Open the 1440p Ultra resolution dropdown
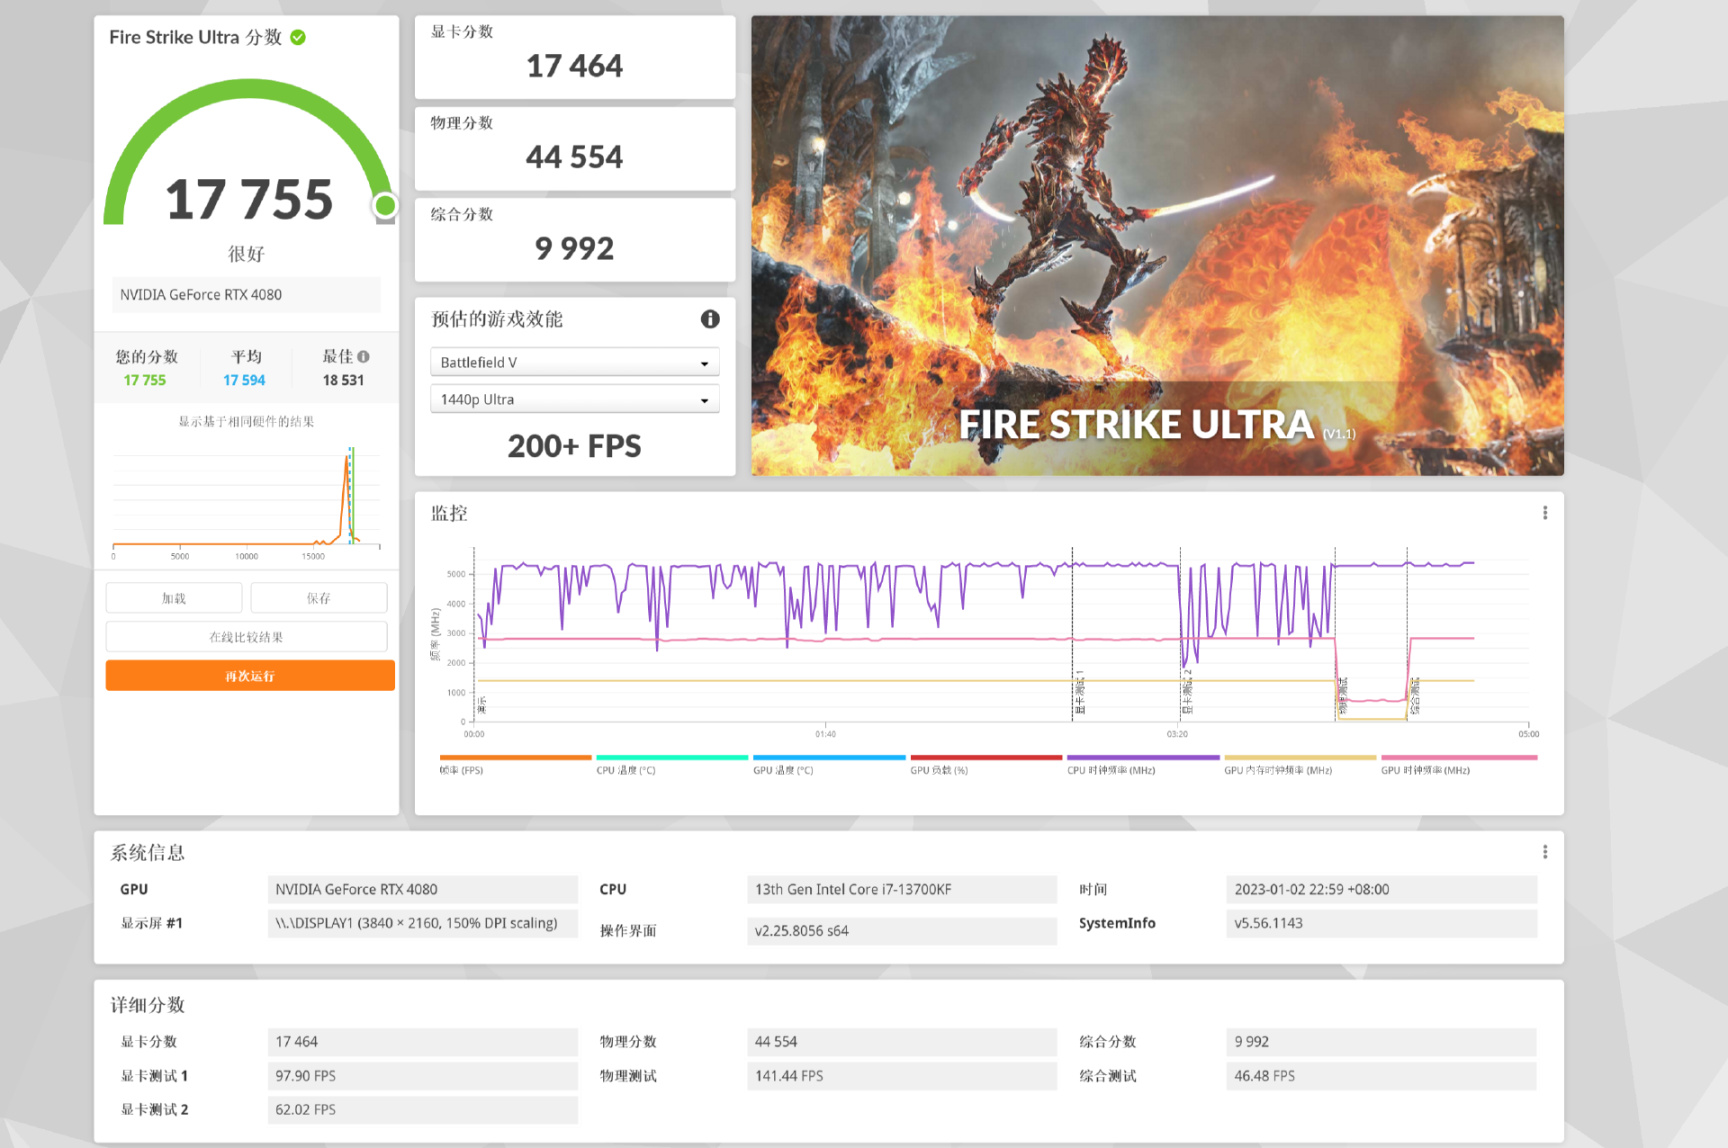Viewport: 1728px width, 1148px height. tap(575, 399)
